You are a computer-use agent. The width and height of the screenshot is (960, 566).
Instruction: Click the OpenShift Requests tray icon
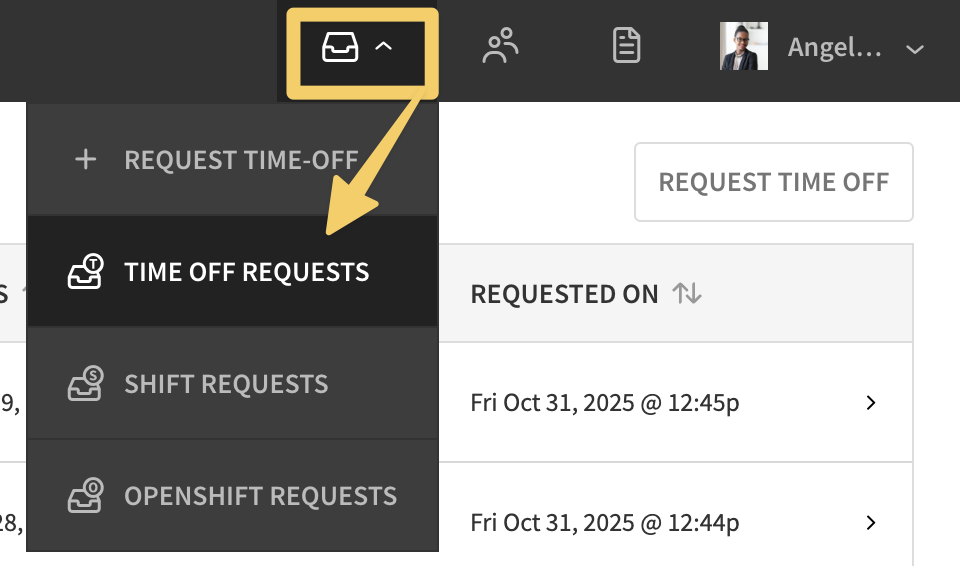pos(85,496)
